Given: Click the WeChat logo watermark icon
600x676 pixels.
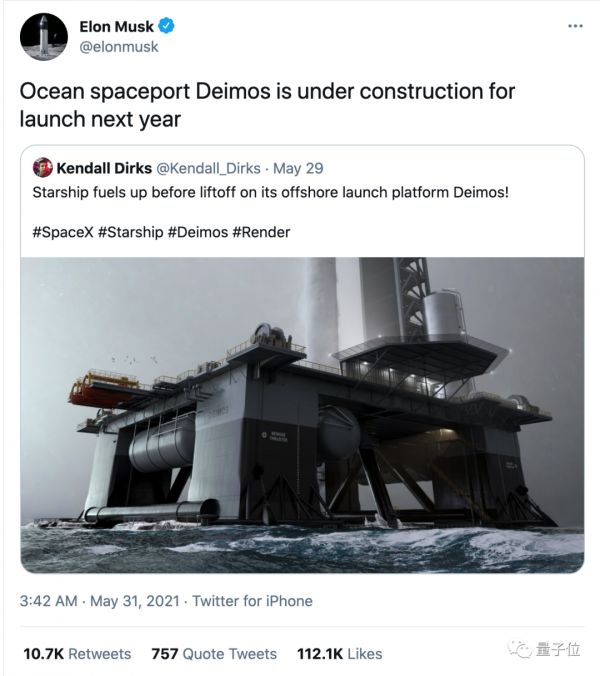Looking at the screenshot, I should coord(519,650).
